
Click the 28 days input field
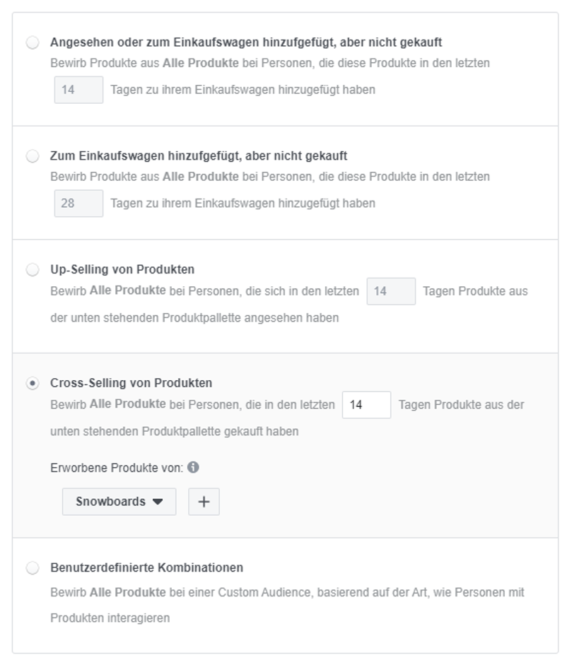pos(79,203)
